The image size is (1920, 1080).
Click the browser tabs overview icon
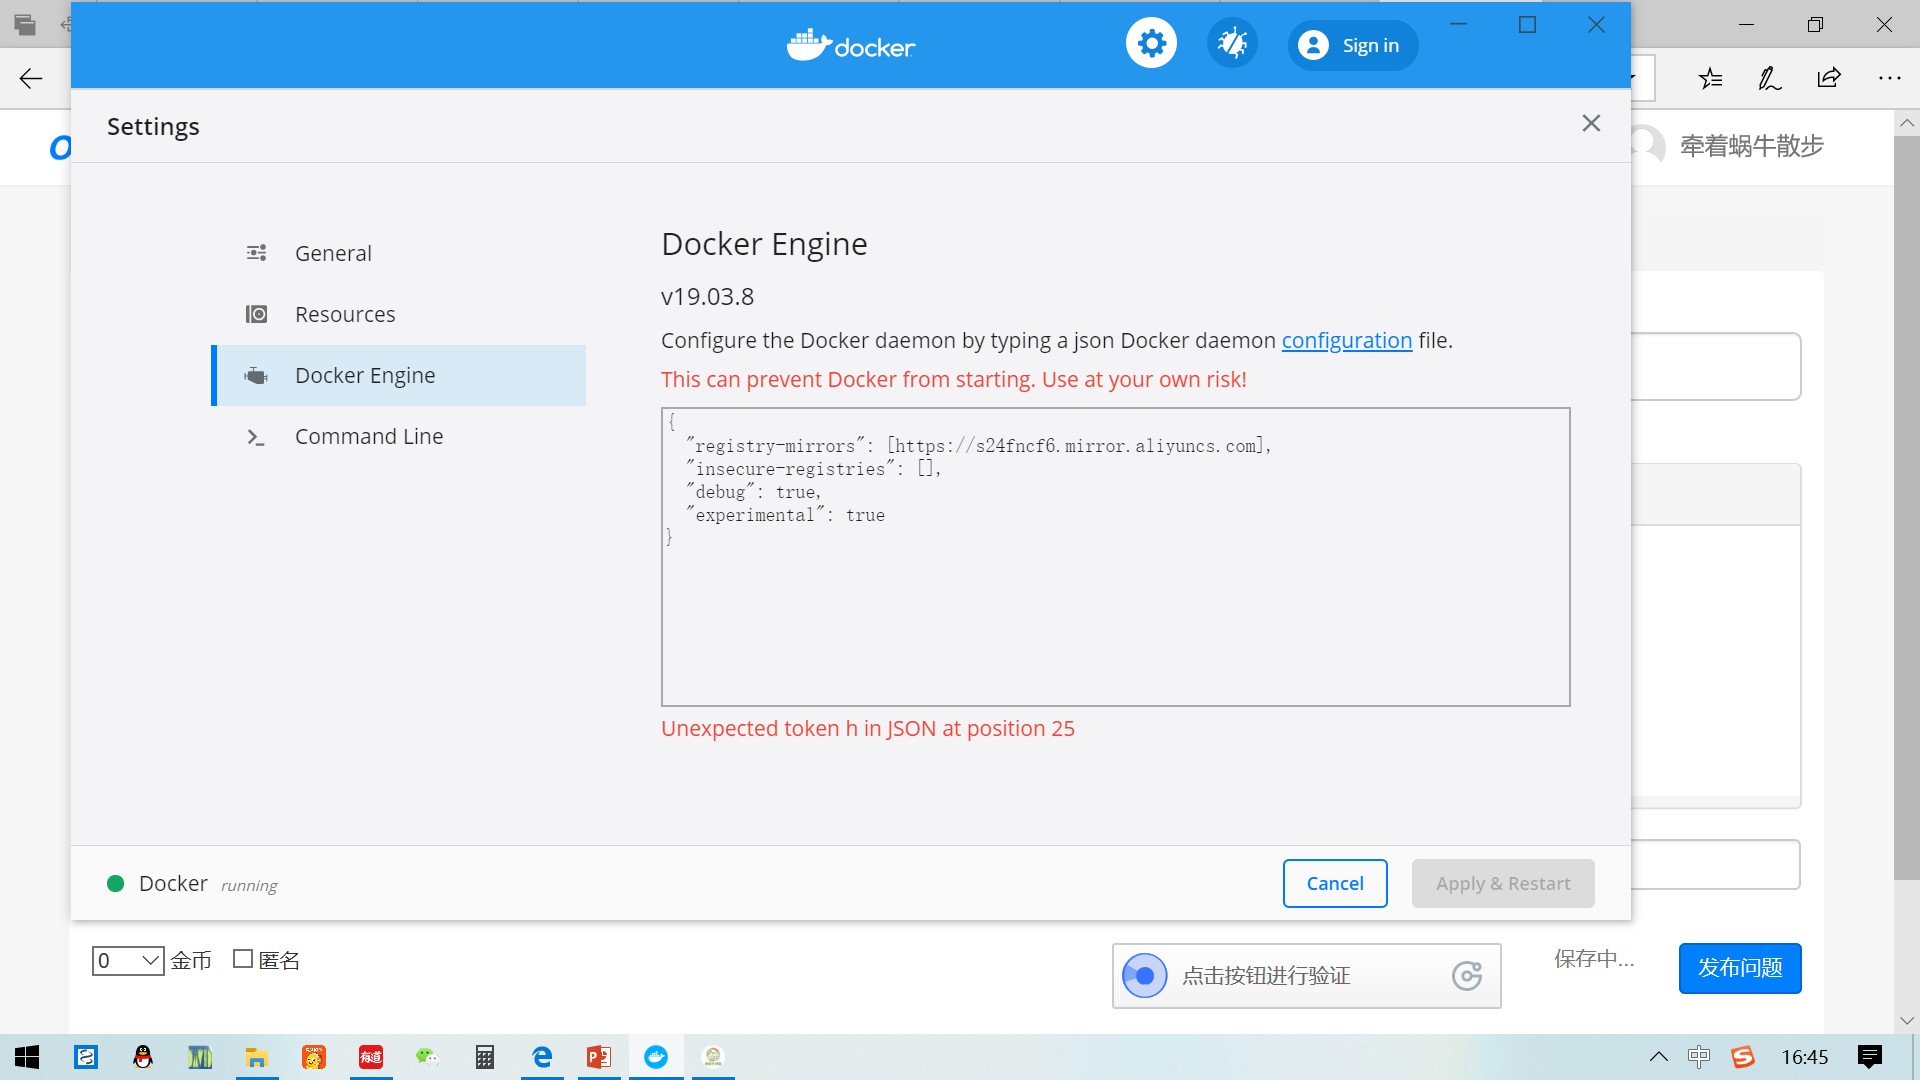(25, 24)
